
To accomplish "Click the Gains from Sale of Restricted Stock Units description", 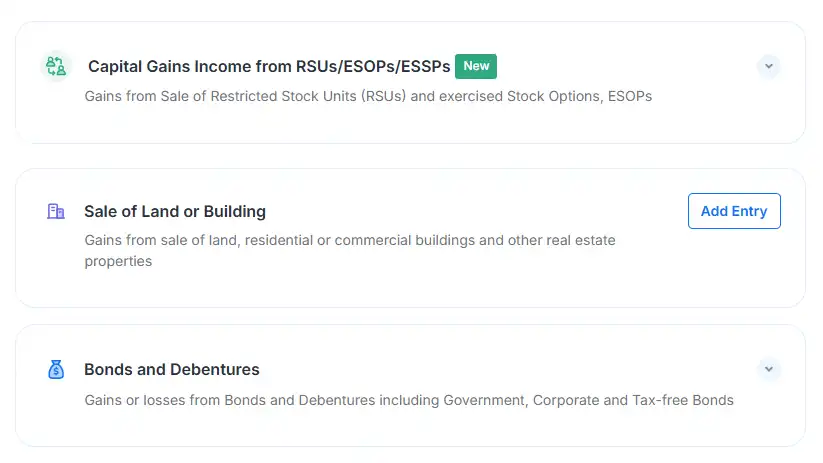I will click(x=368, y=97).
